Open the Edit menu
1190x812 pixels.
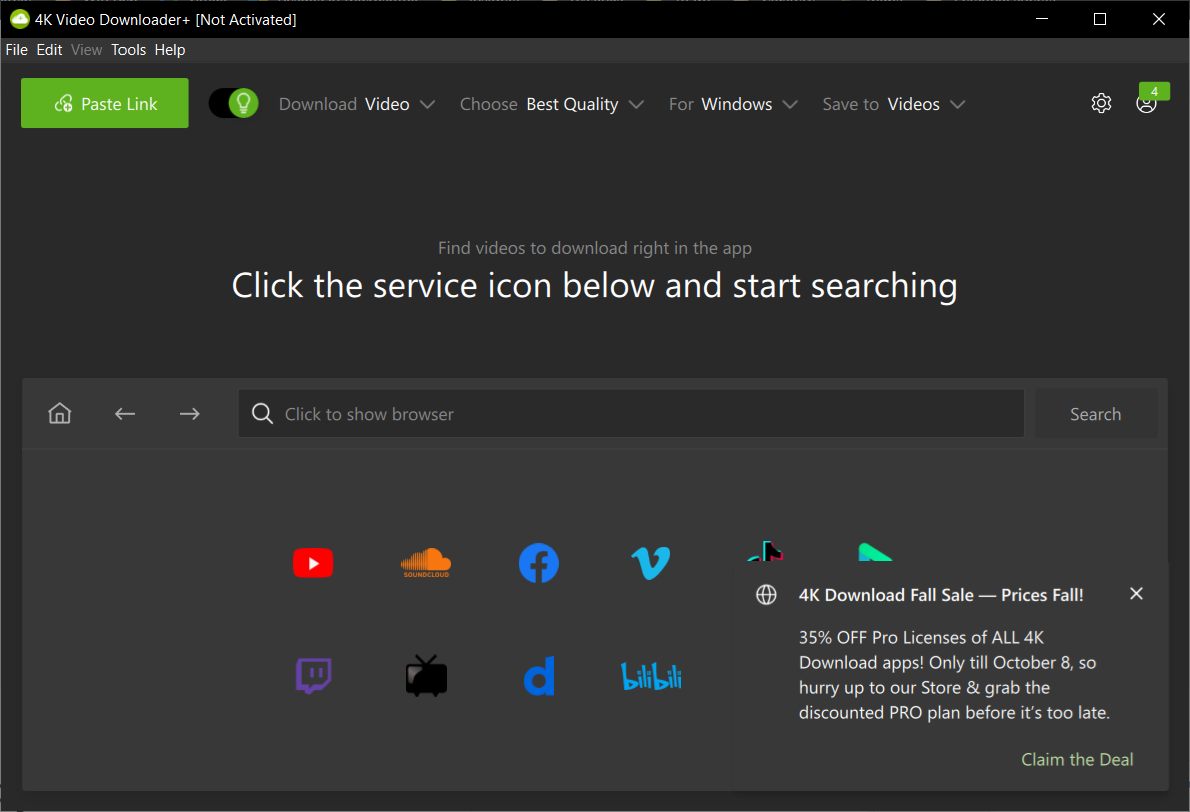[x=49, y=49]
